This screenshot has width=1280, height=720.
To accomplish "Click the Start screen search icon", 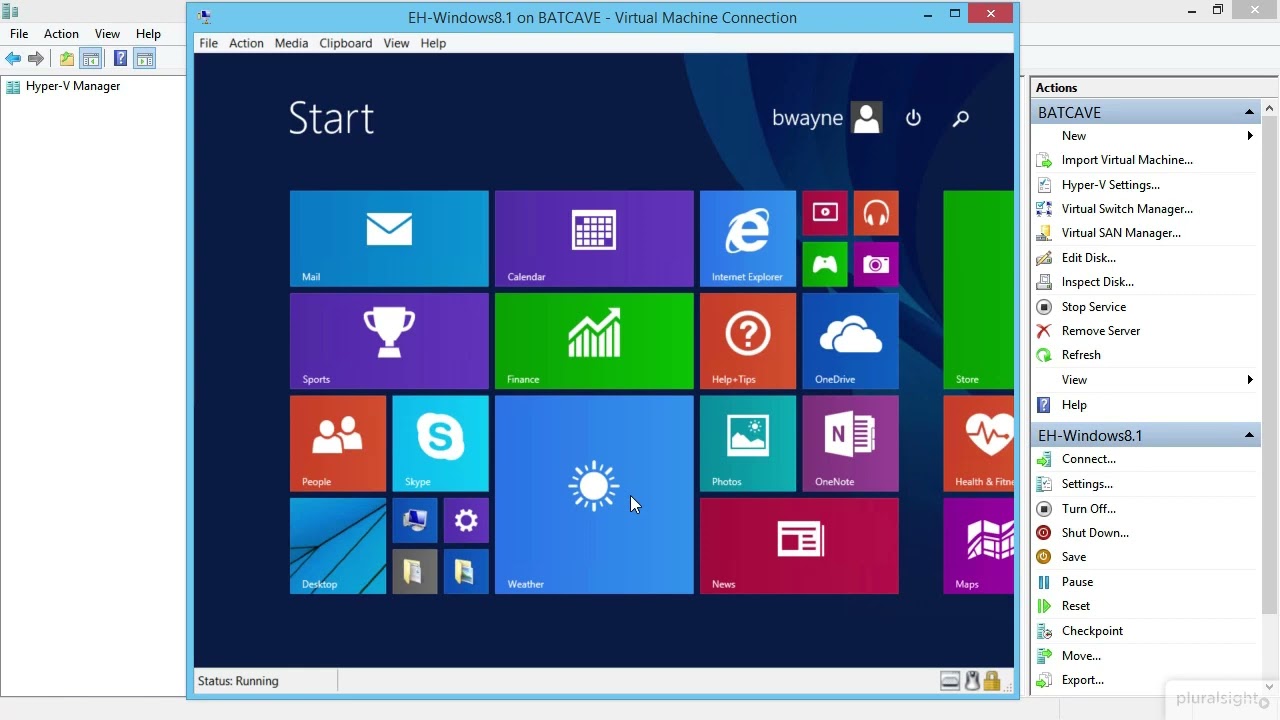I will tap(961, 118).
